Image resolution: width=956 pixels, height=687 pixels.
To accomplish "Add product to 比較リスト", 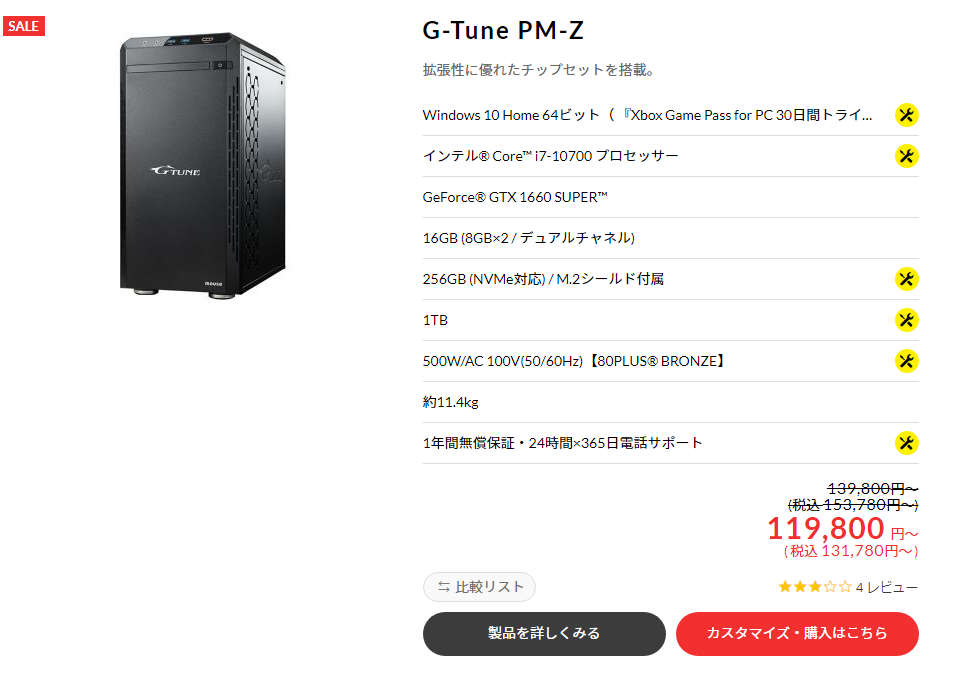I will 479,587.
